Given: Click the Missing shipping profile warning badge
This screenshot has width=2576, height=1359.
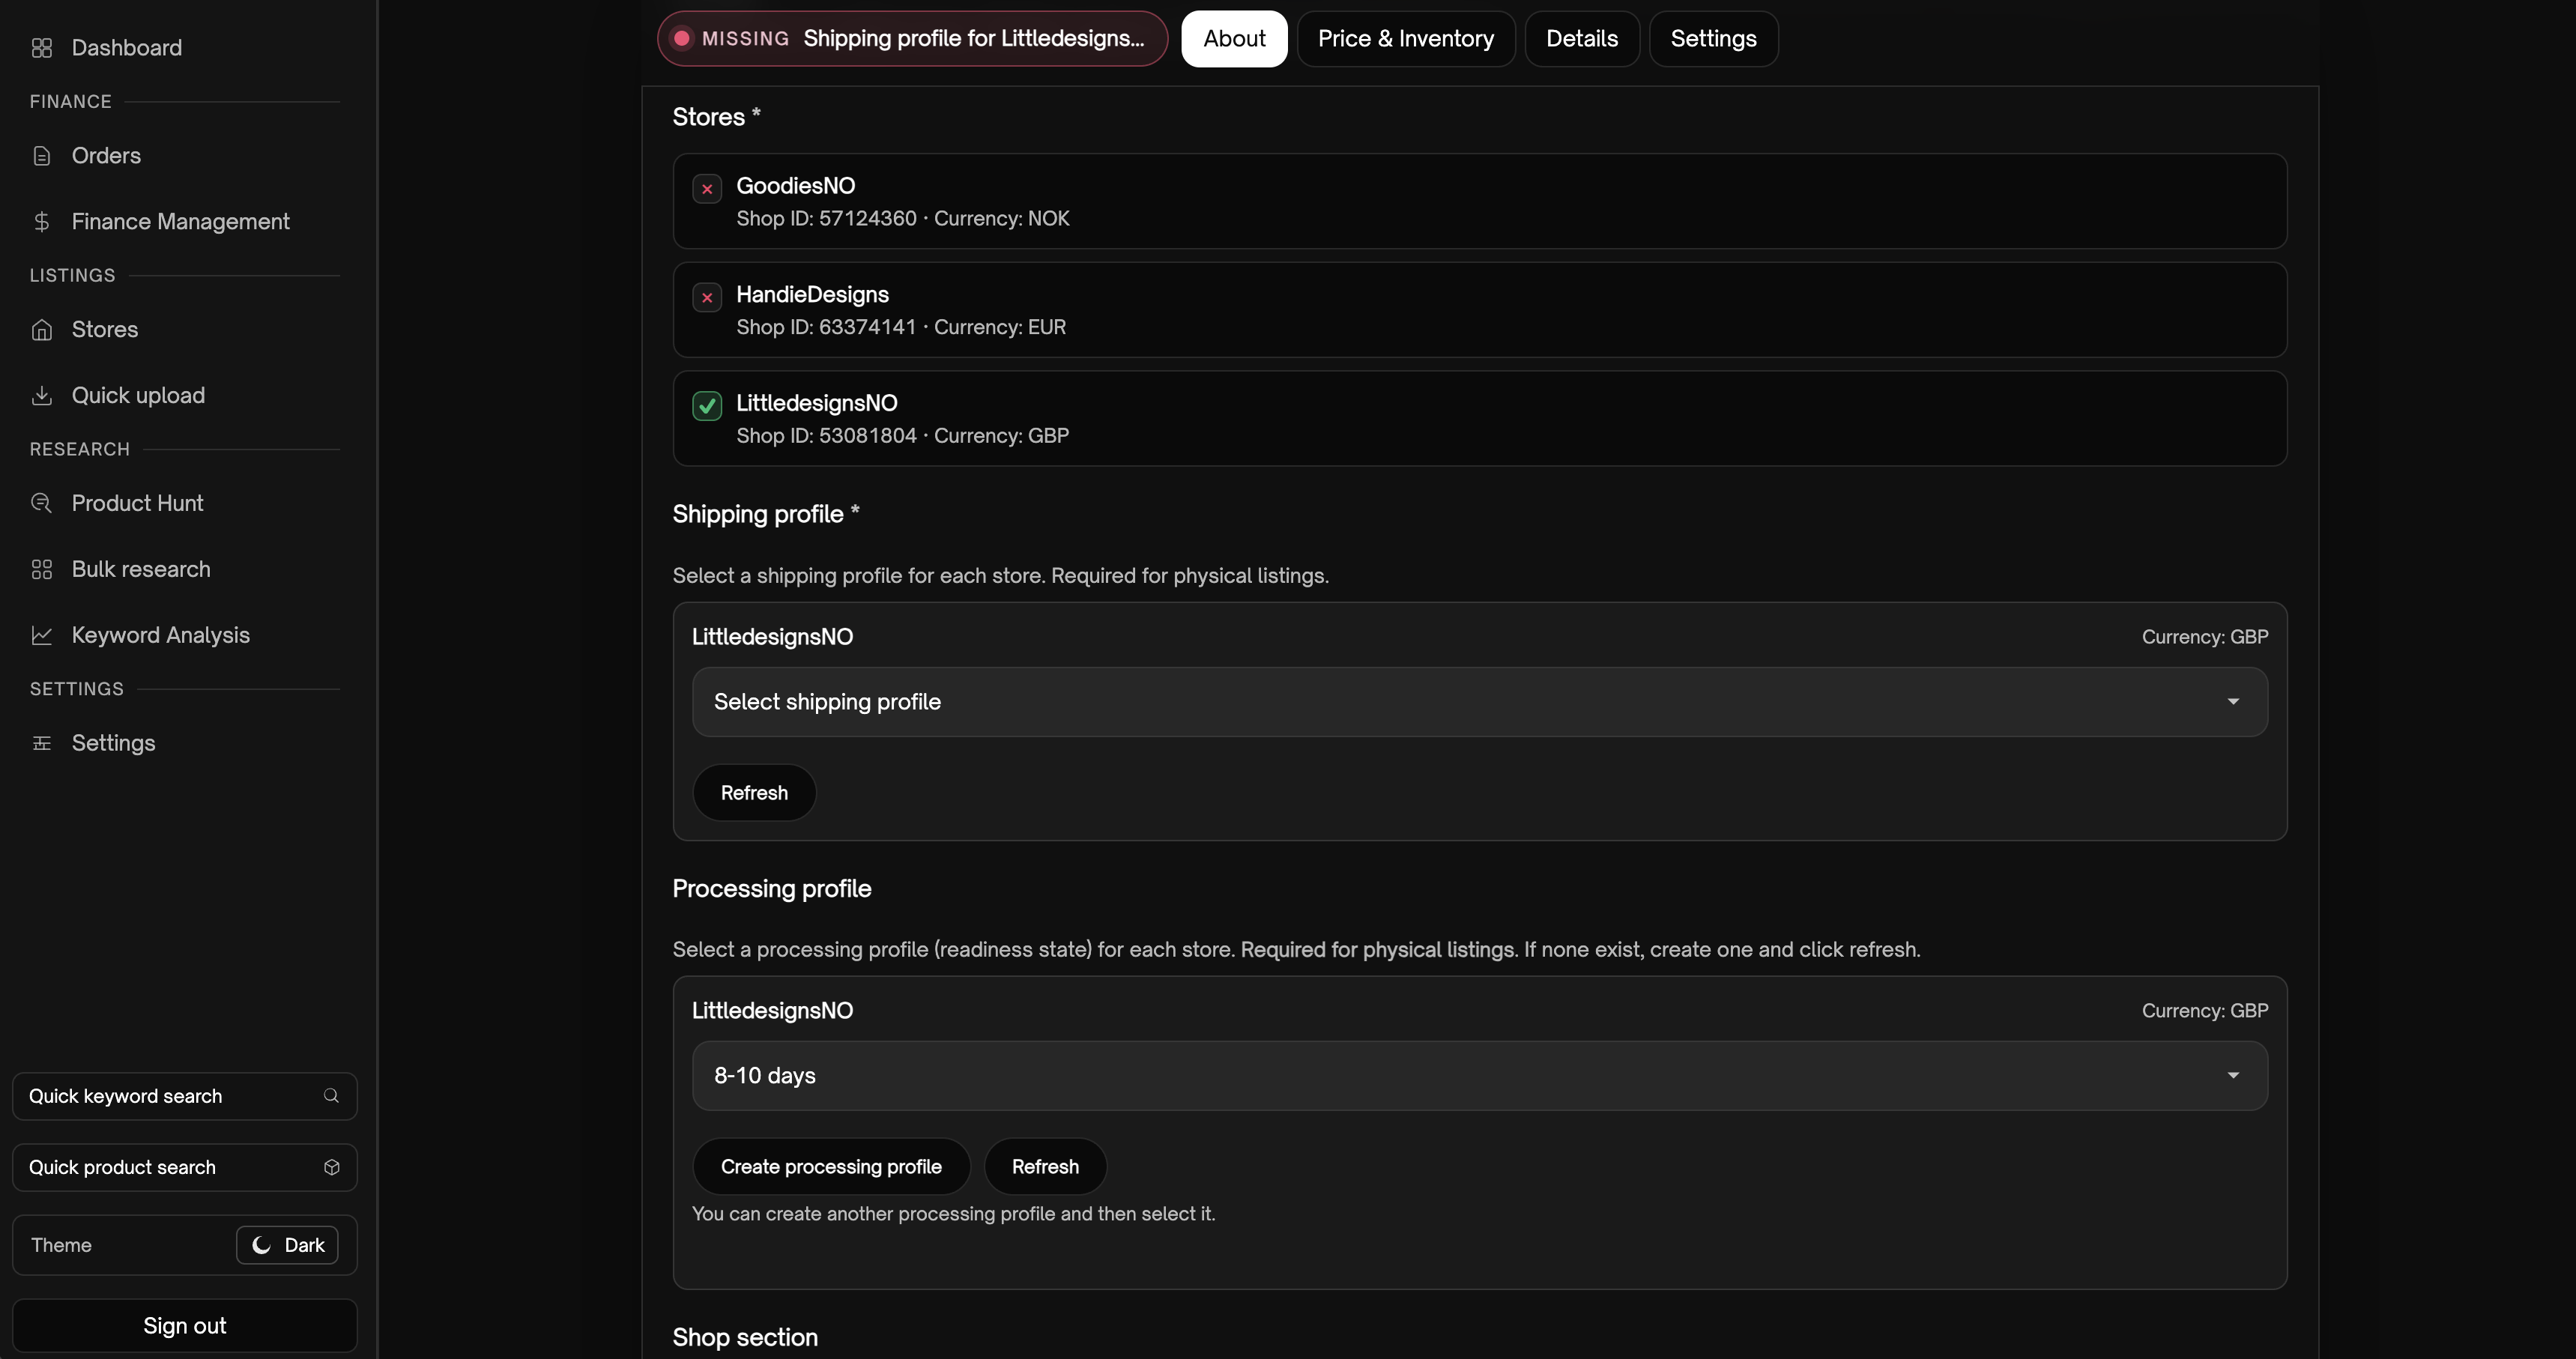Looking at the screenshot, I should click(x=912, y=39).
